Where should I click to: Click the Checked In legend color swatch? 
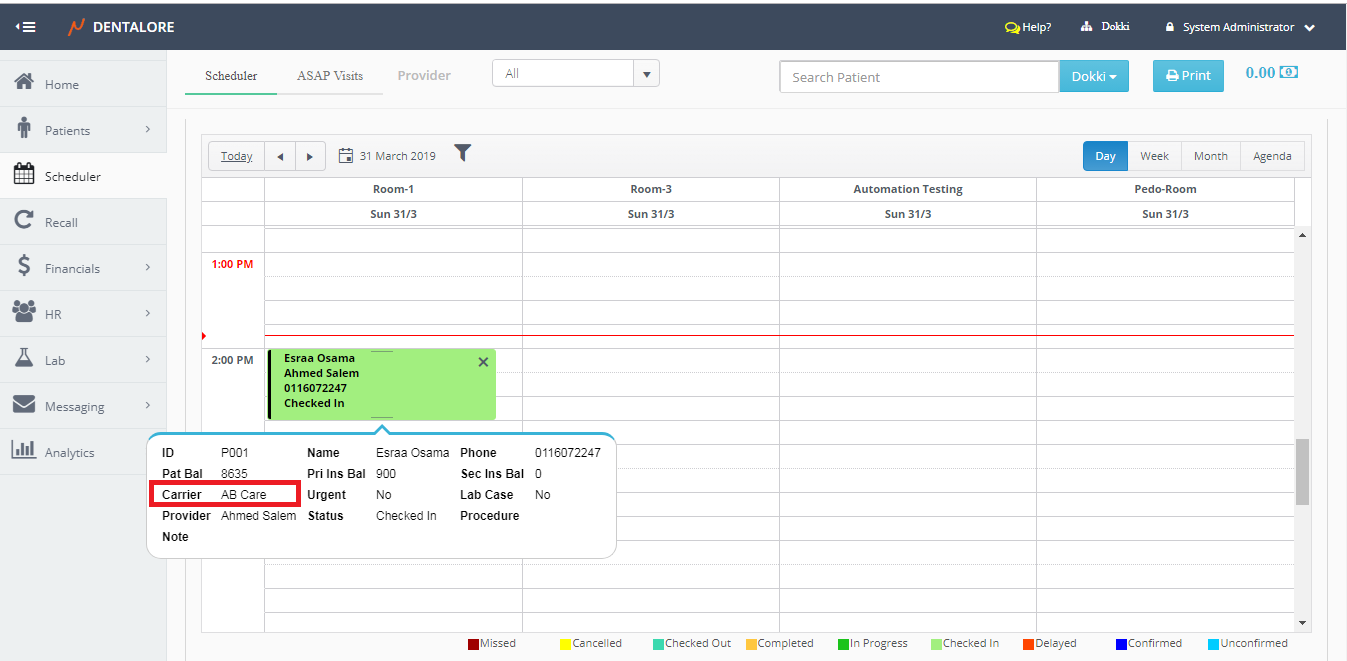[x=936, y=644]
